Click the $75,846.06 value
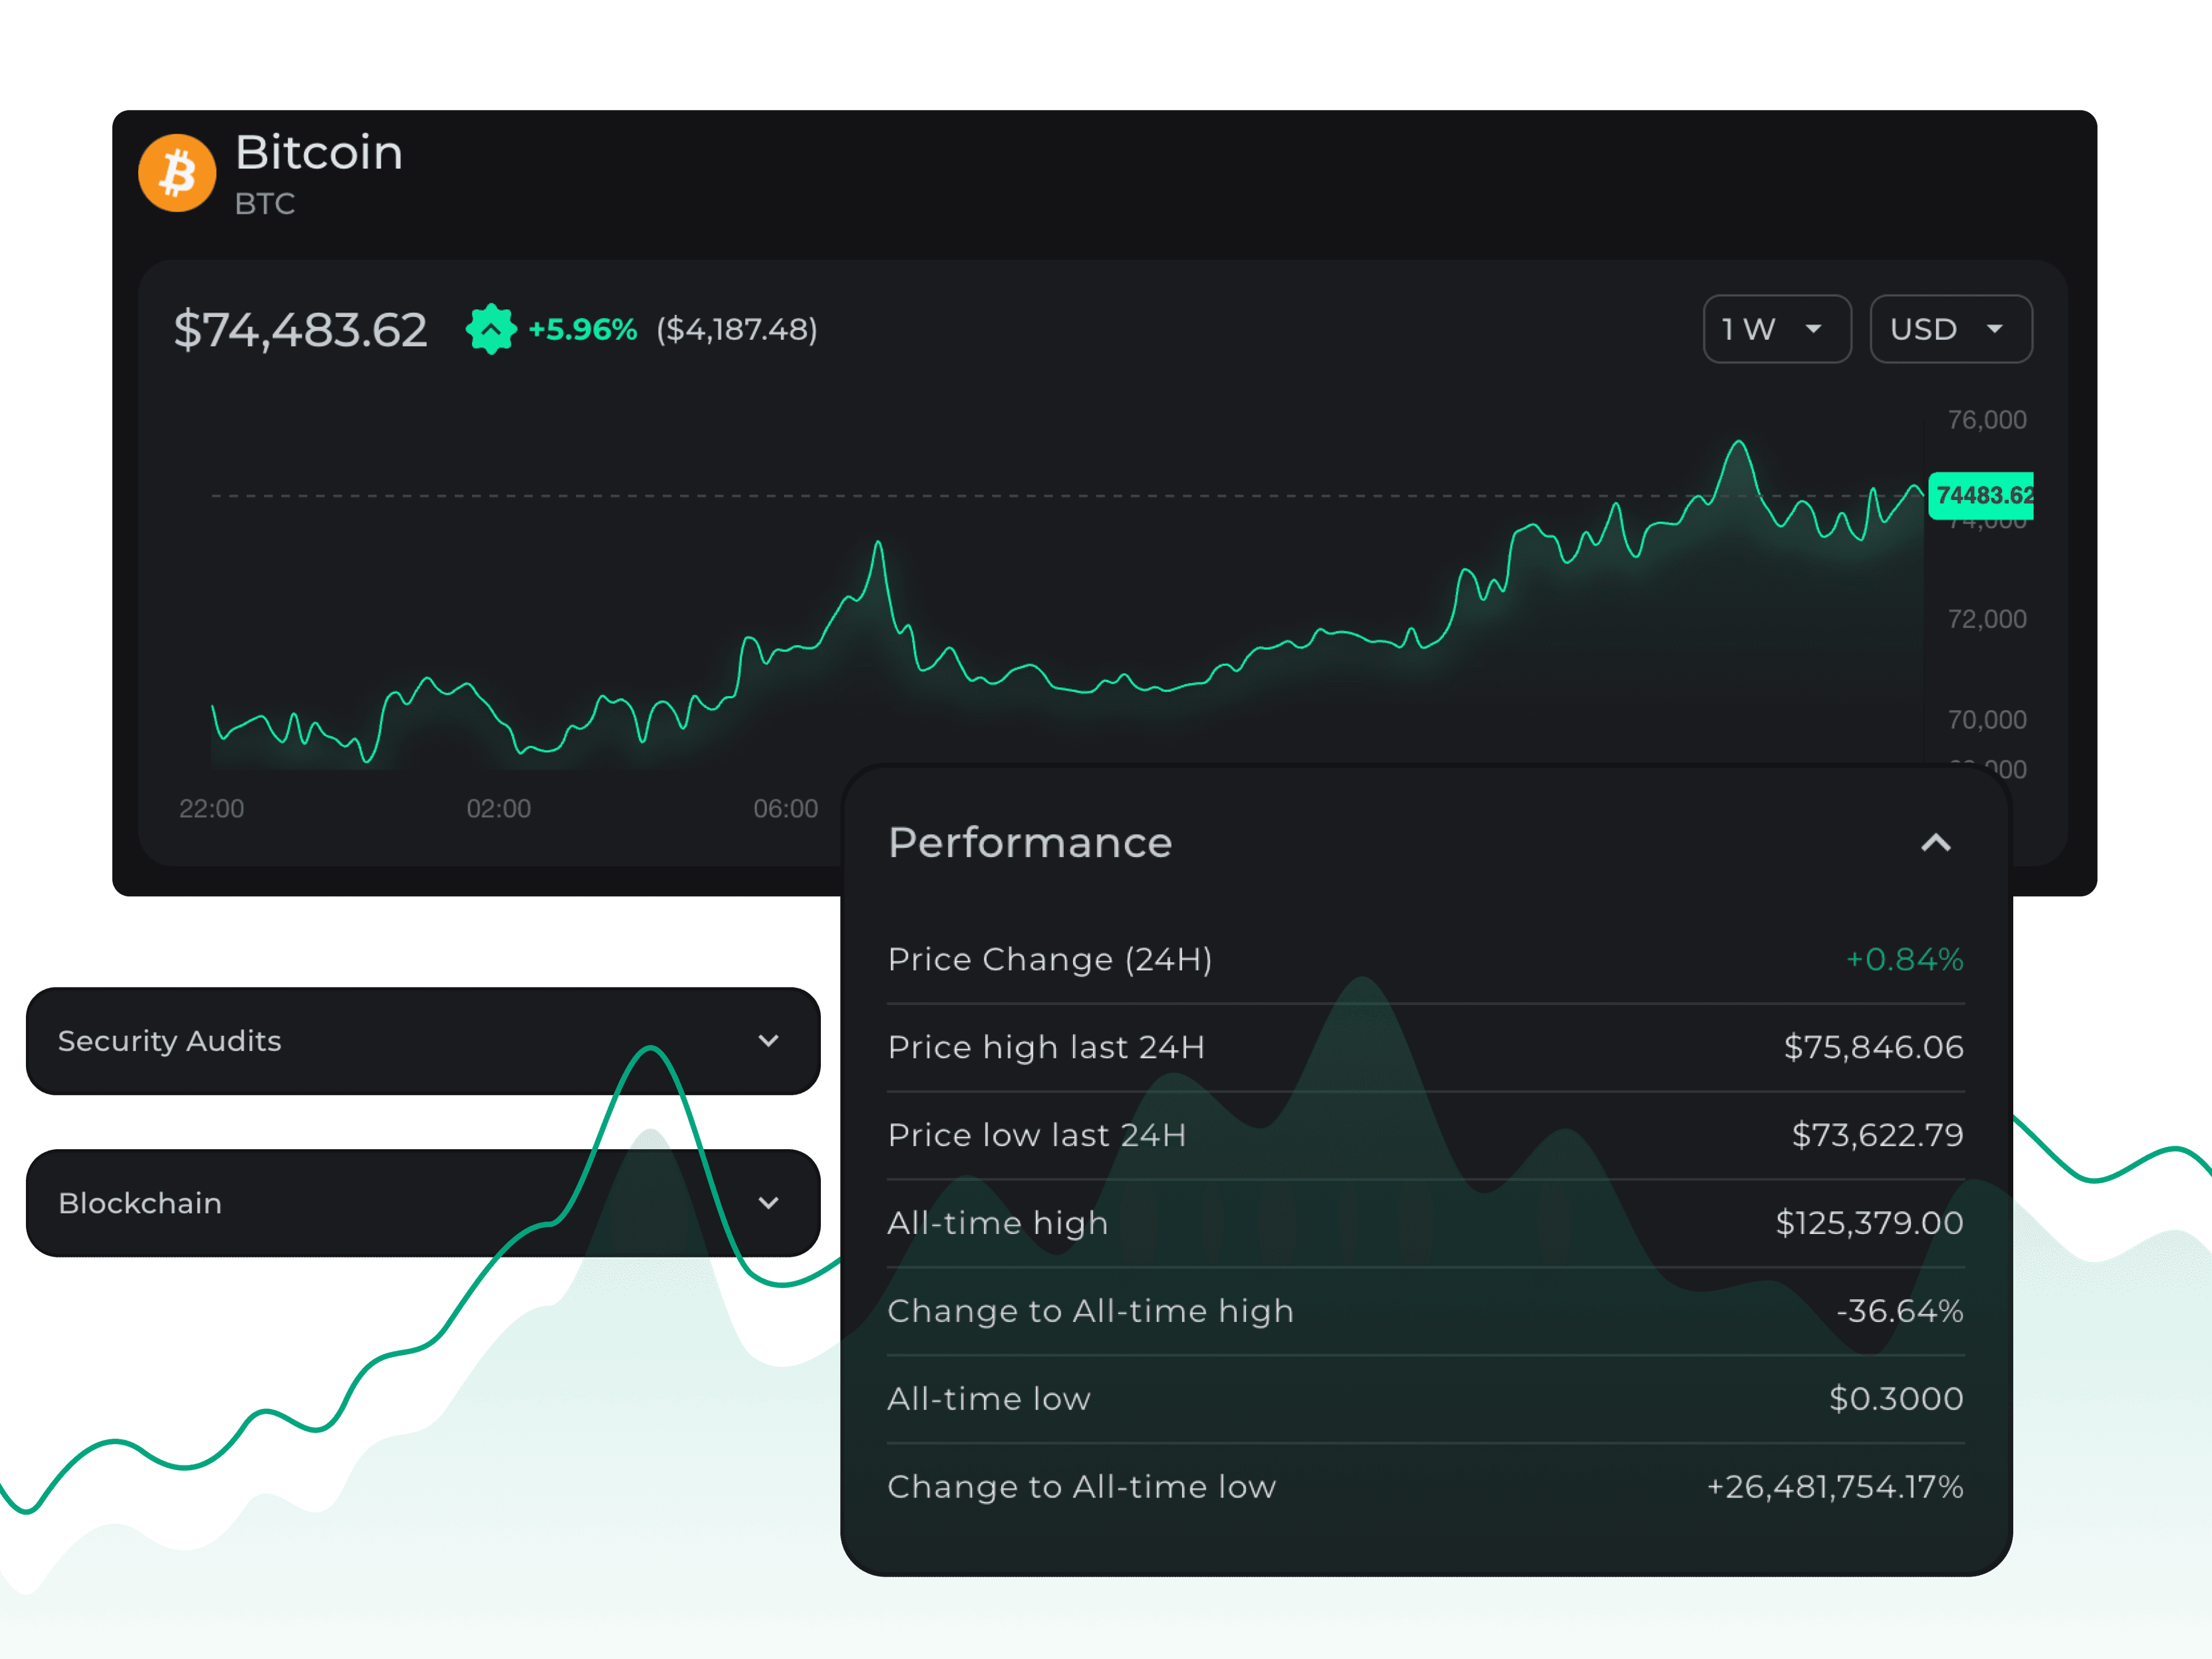The height and width of the screenshot is (1659, 2212). [x=1874, y=1047]
